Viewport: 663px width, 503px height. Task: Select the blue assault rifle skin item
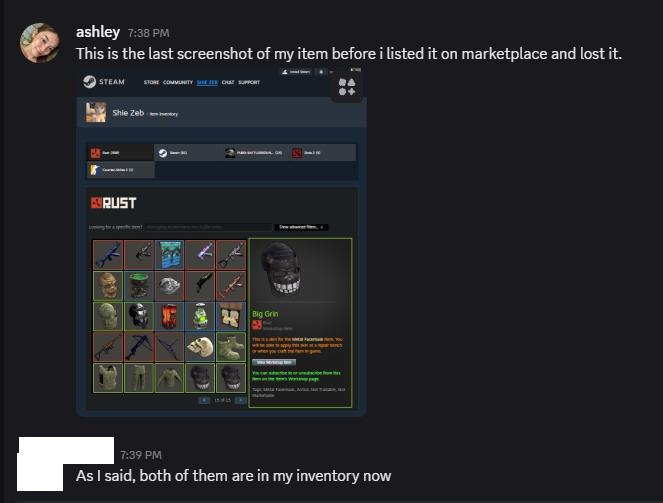108,254
